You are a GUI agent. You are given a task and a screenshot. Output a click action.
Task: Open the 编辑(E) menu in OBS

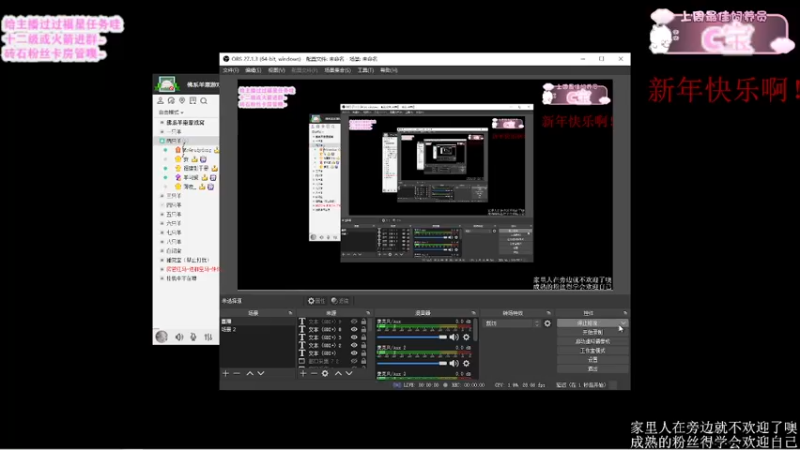(x=253, y=70)
